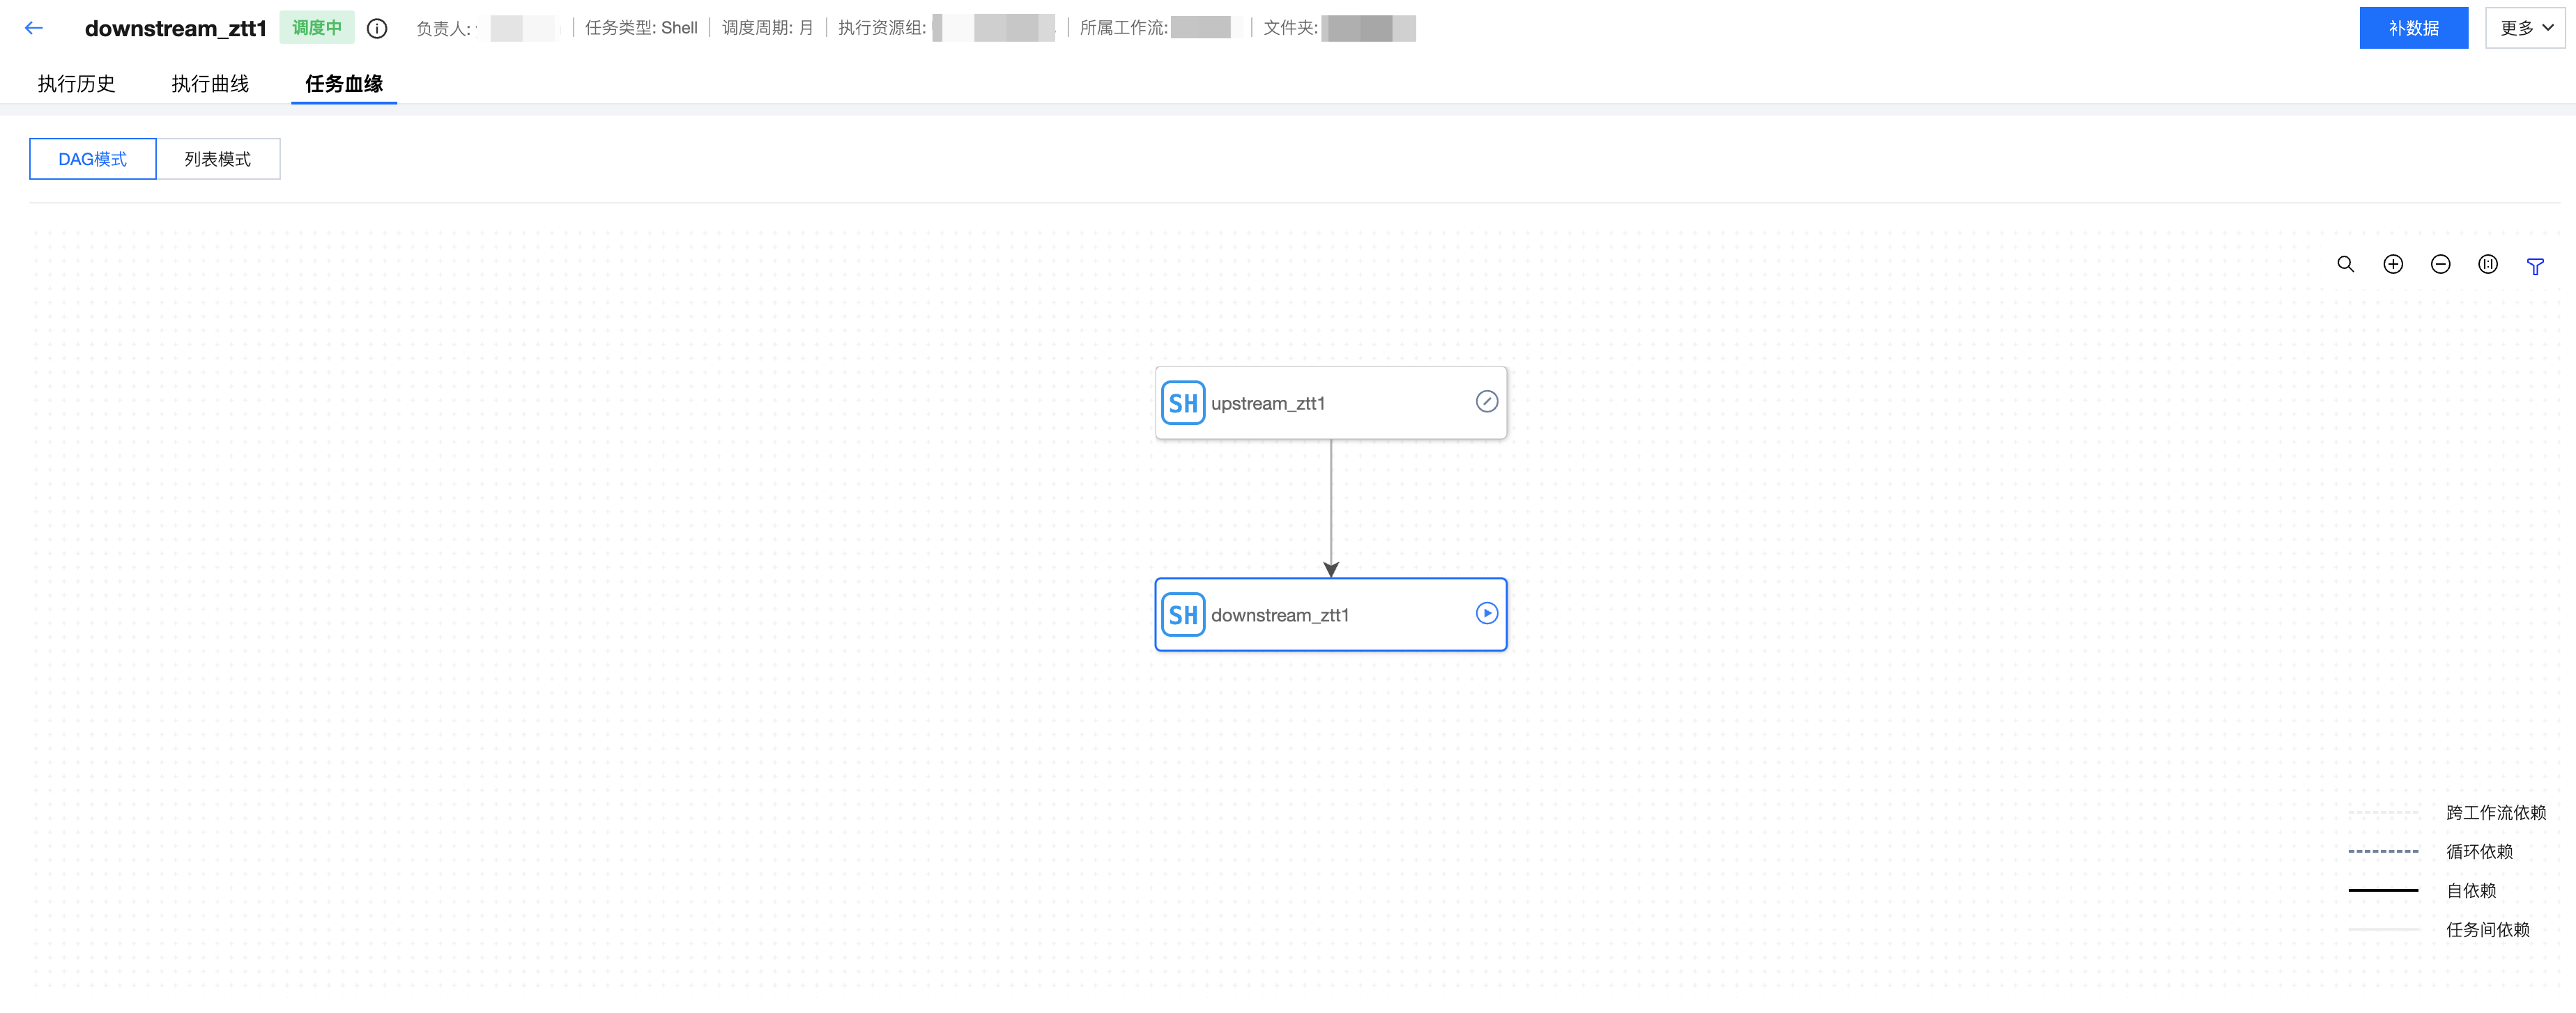The image size is (2576, 1013).
Task: Click status icon on upstream_ztt1 node
Action: (1487, 402)
